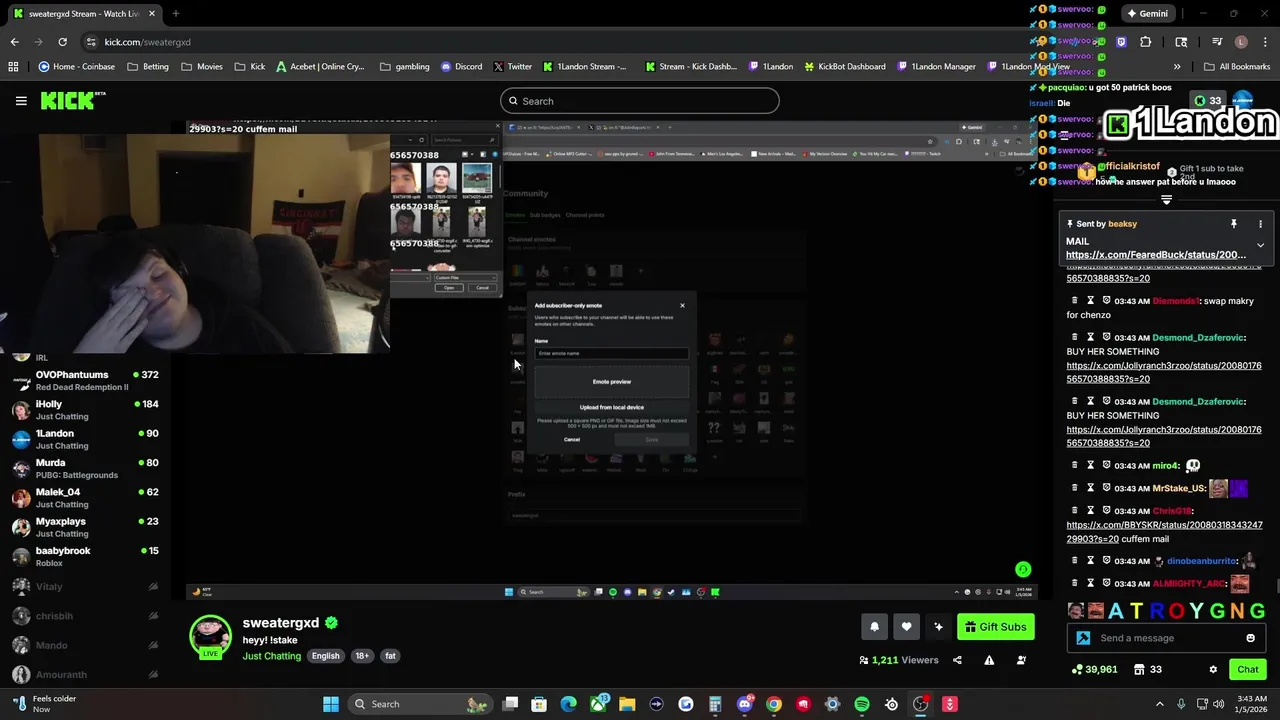Image resolution: width=1280 pixels, height=720 pixels.
Task: Click the sparkle button beside Gift Subs
Action: (x=938, y=627)
